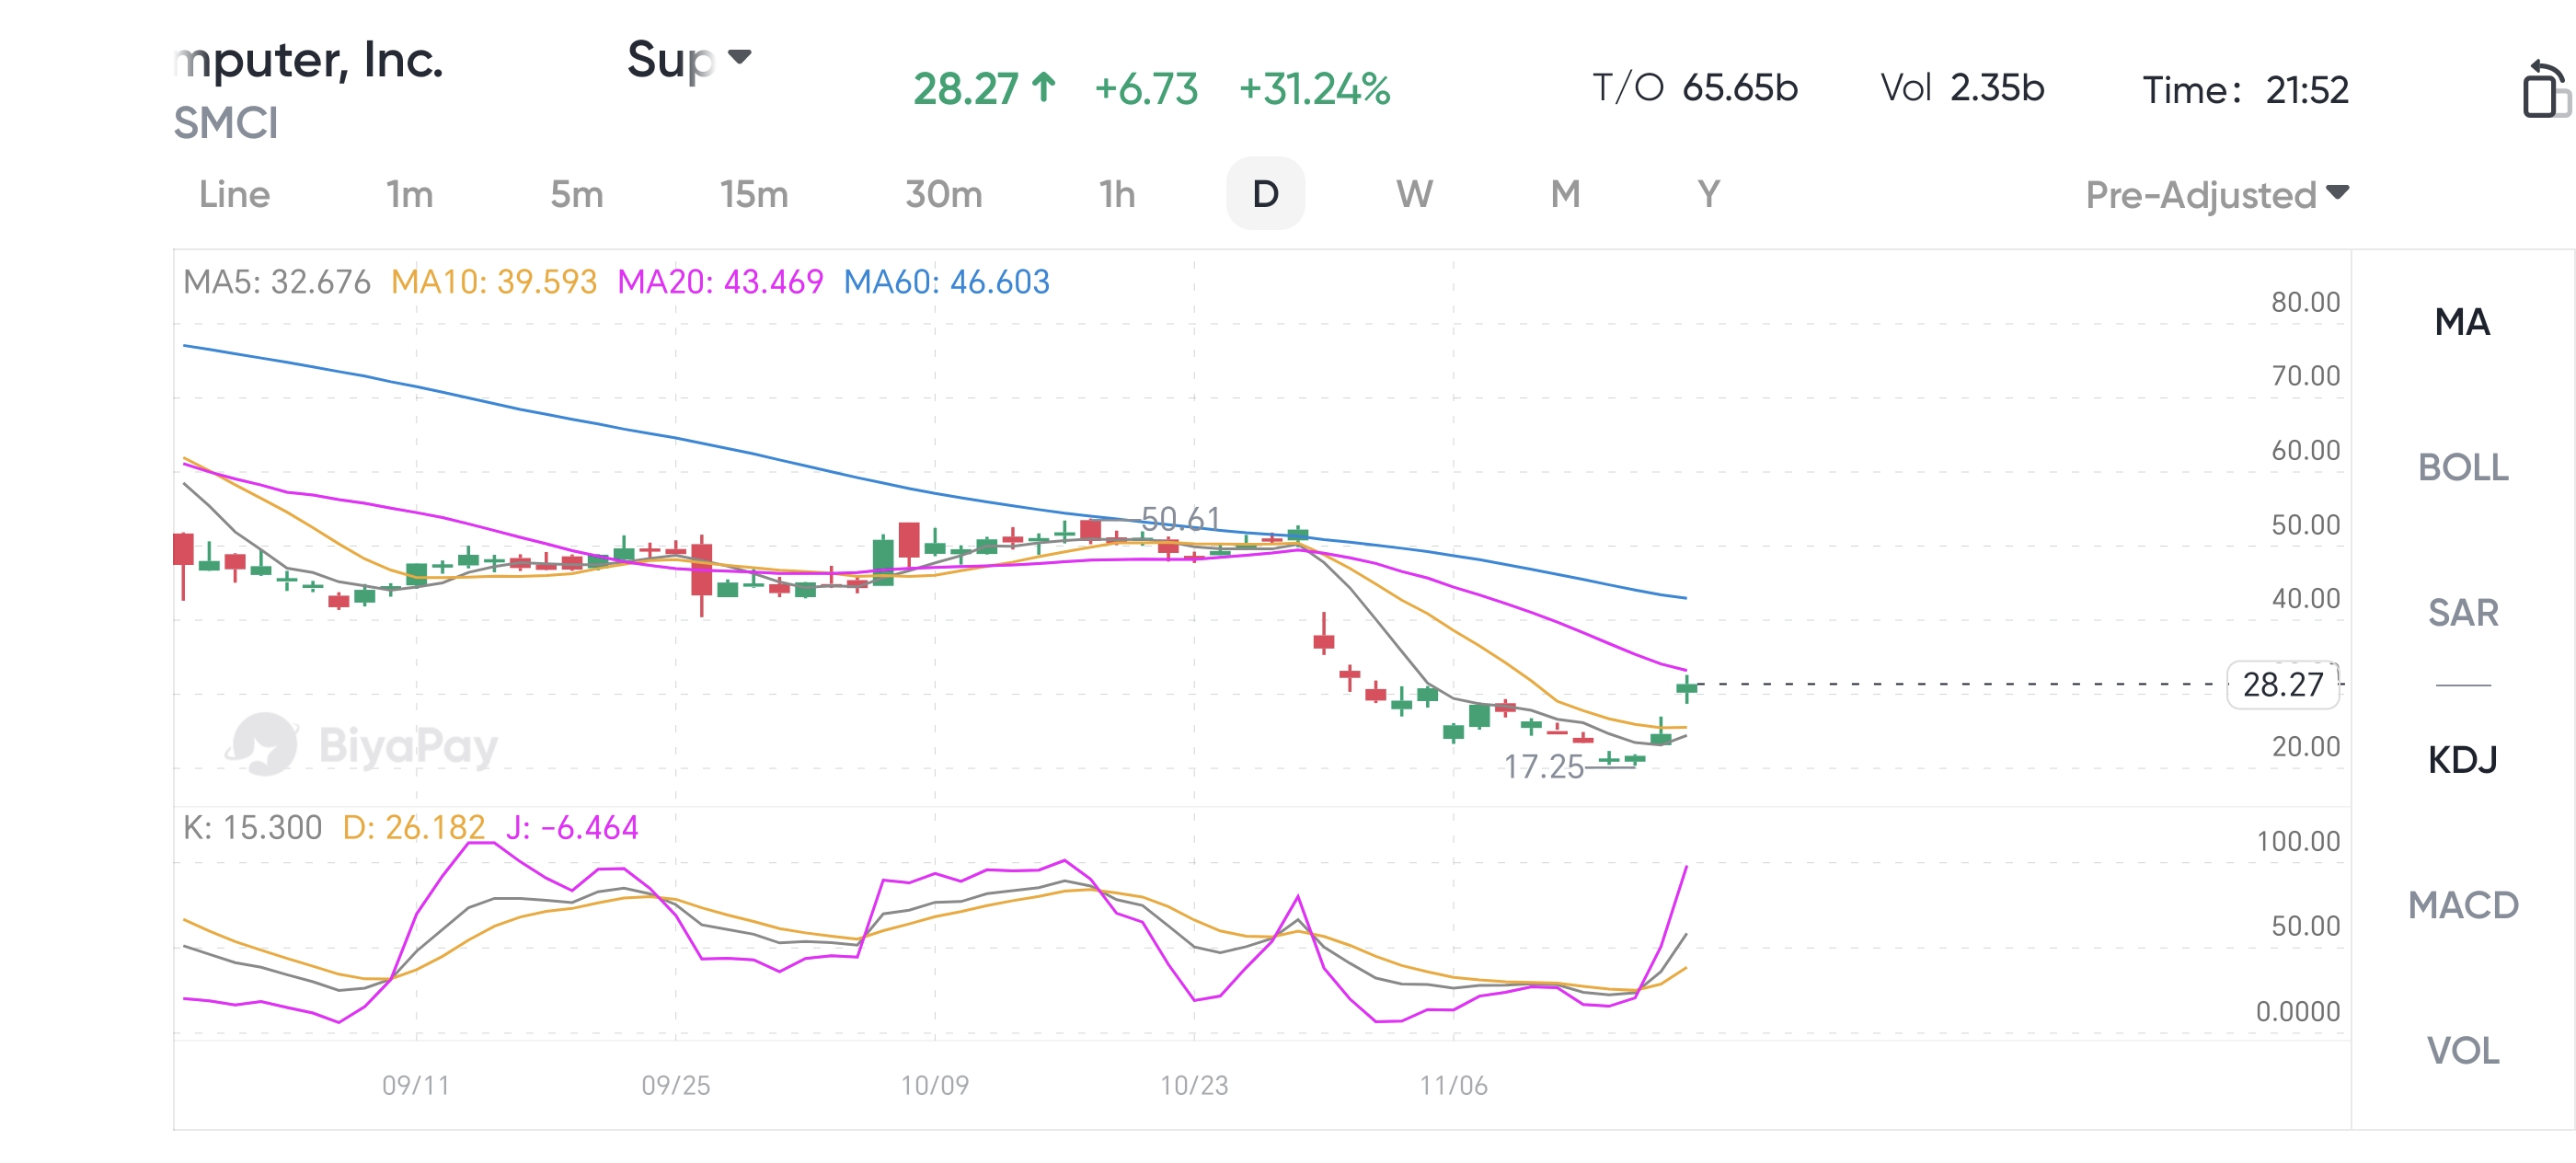Click the 11/06 date label

tap(1454, 1085)
